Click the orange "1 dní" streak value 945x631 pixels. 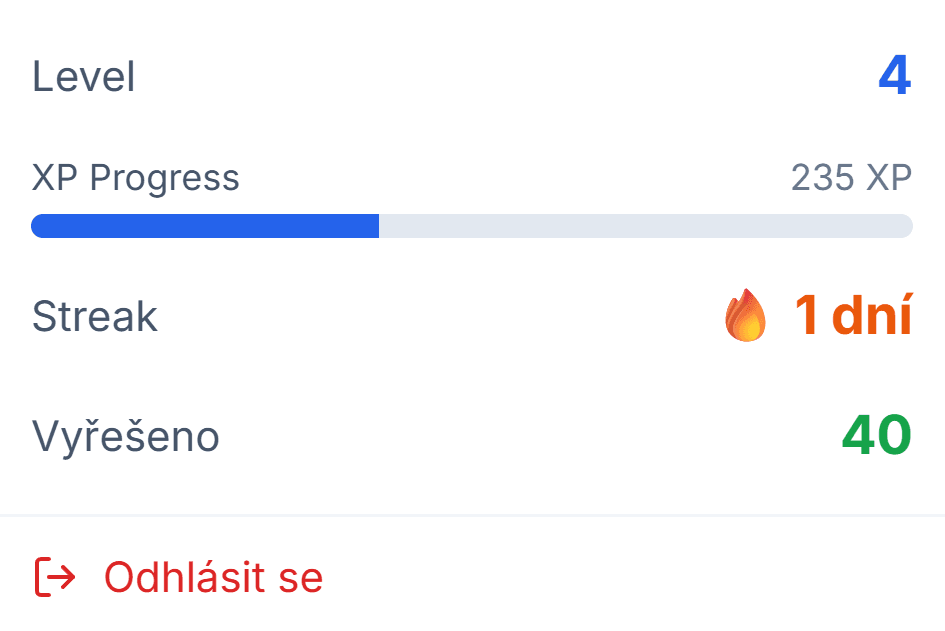pos(852,316)
